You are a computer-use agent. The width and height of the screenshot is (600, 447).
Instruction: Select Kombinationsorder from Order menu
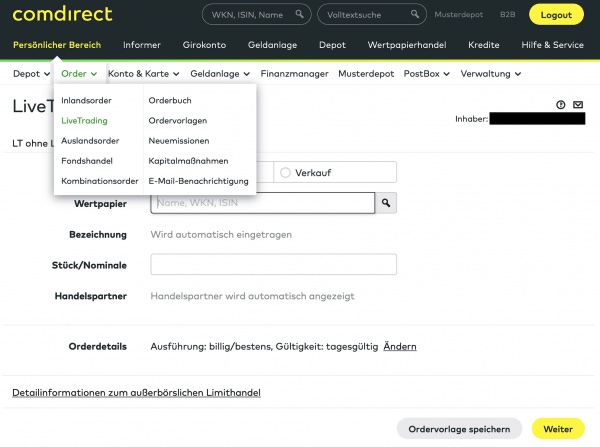point(99,181)
